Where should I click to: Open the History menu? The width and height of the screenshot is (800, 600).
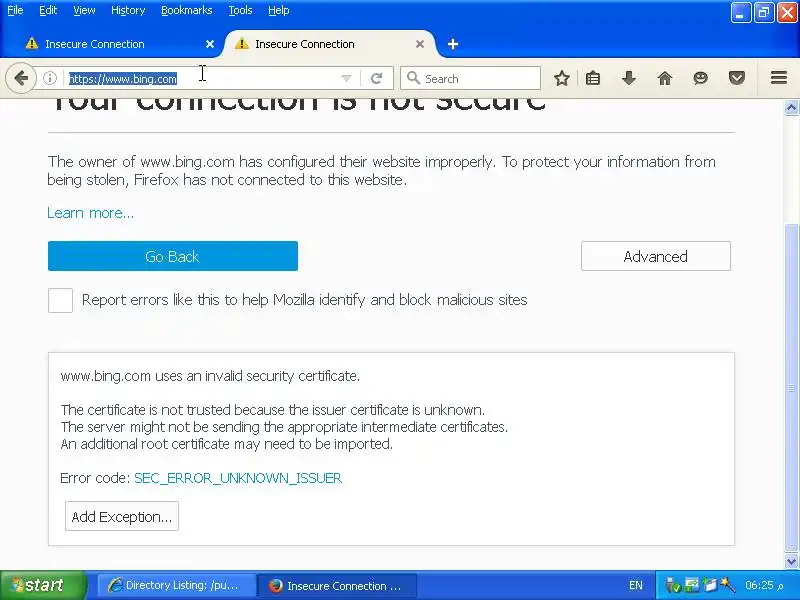pos(128,10)
